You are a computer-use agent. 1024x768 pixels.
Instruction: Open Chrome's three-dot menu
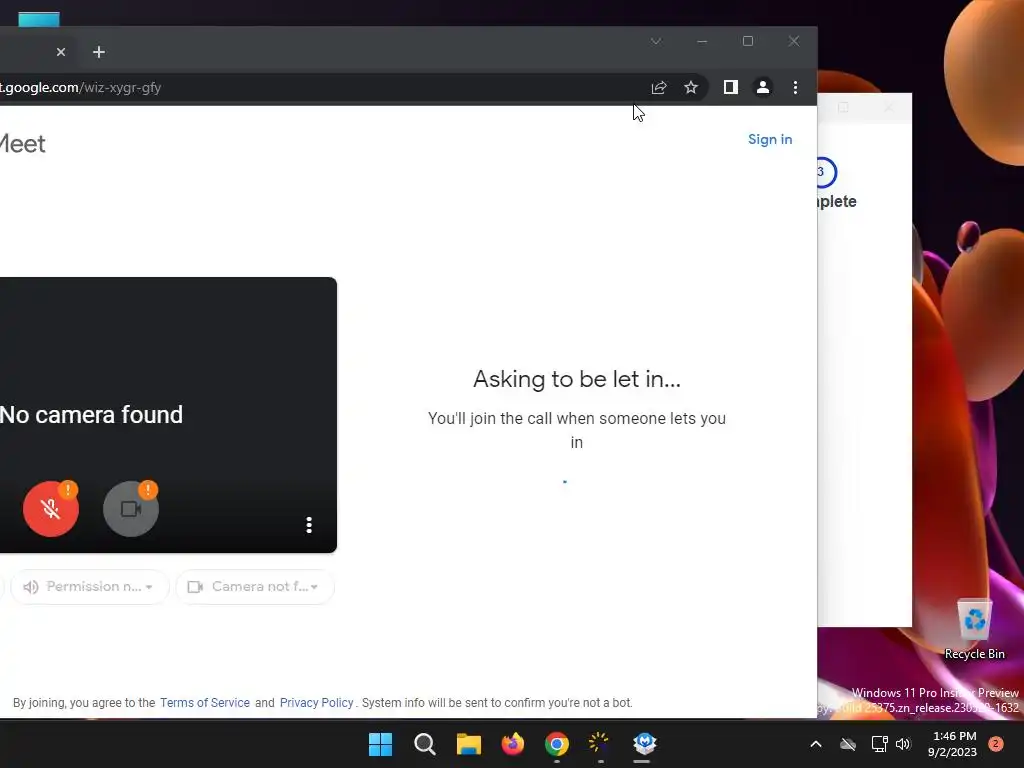pos(795,88)
